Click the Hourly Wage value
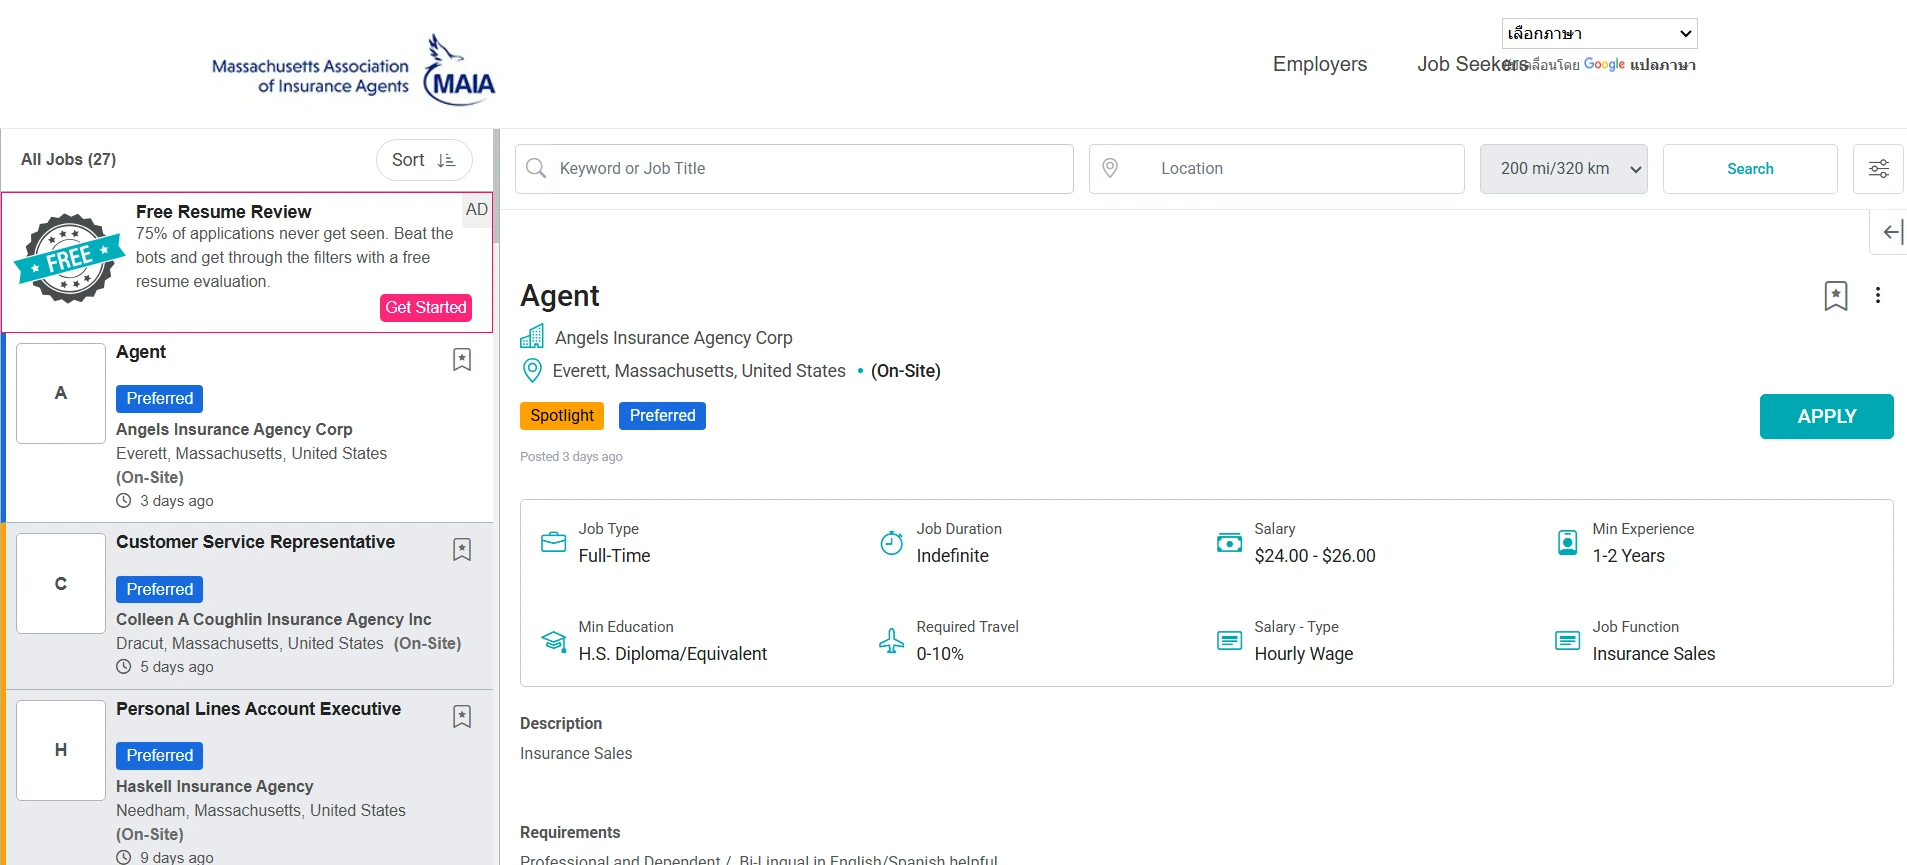 (1303, 654)
